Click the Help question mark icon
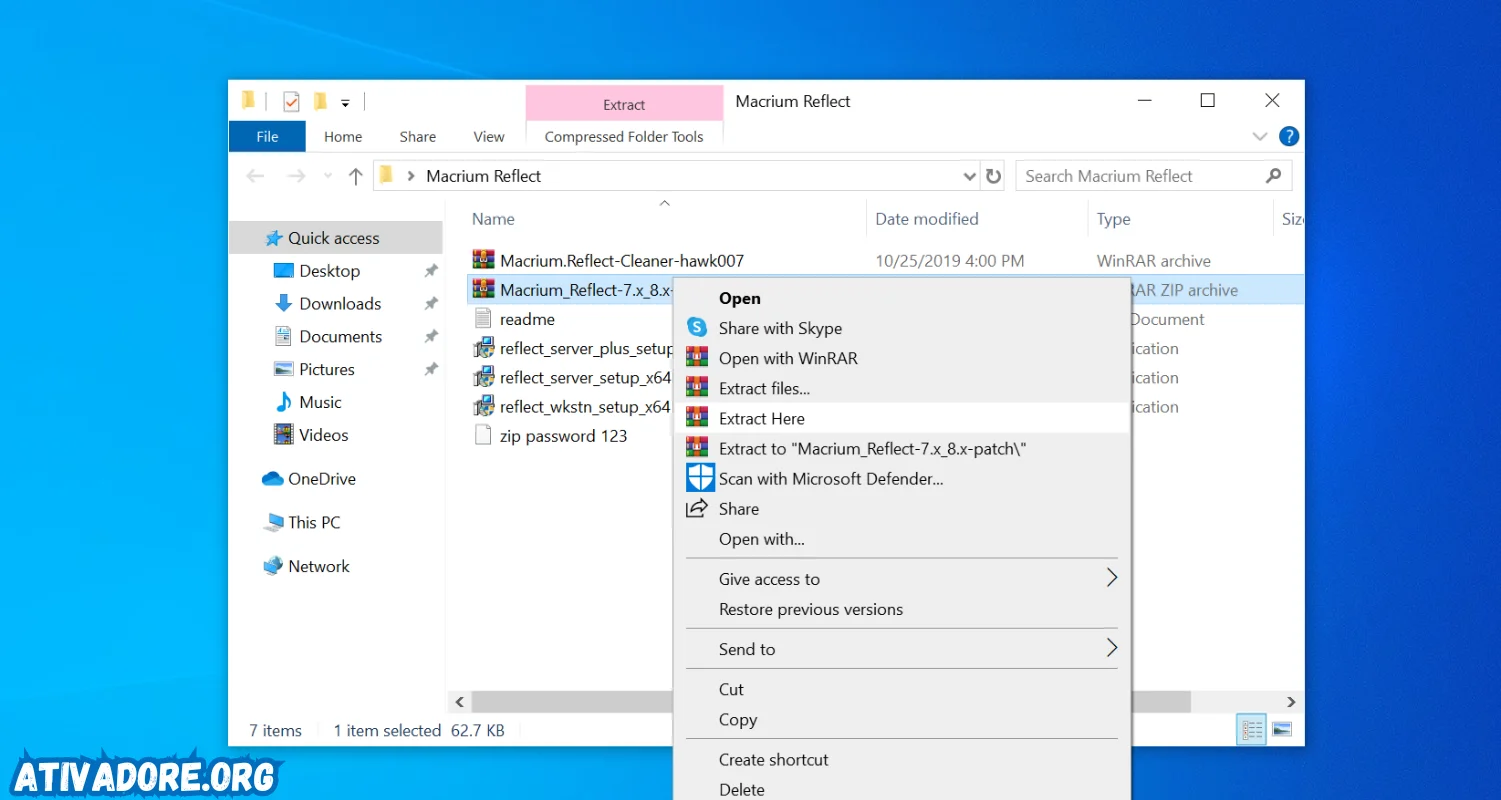The image size is (1501, 800). (1289, 136)
